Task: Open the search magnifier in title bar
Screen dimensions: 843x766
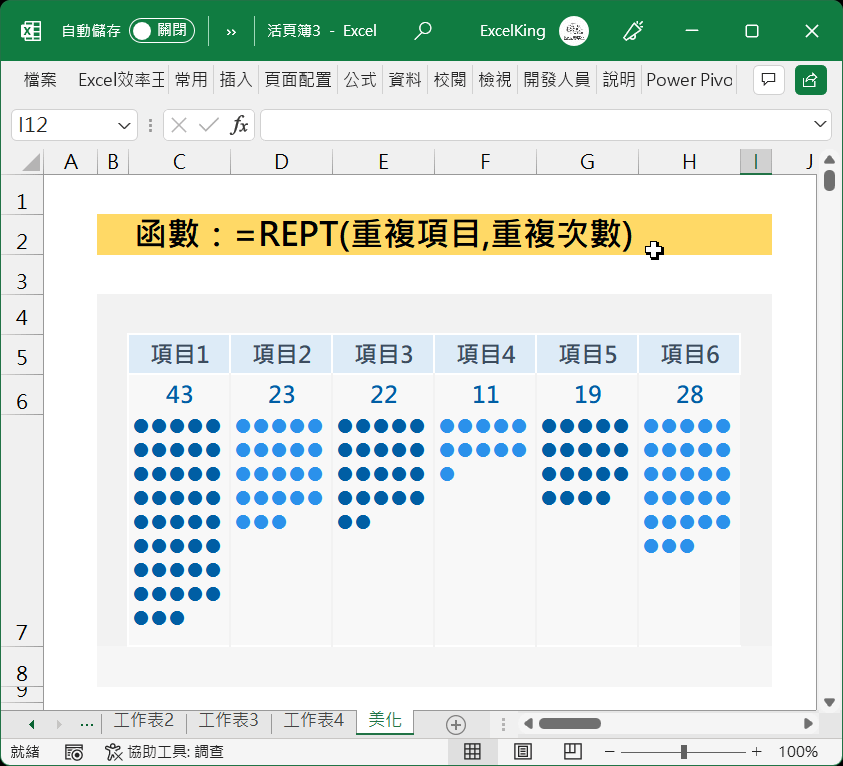Action: click(x=423, y=31)
